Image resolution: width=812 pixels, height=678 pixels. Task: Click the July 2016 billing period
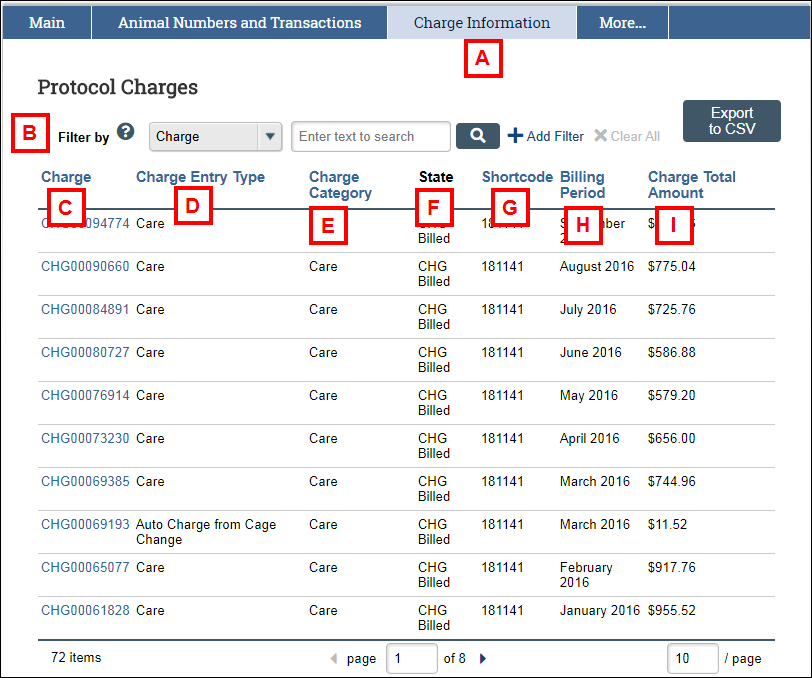[x=588, y=310]
